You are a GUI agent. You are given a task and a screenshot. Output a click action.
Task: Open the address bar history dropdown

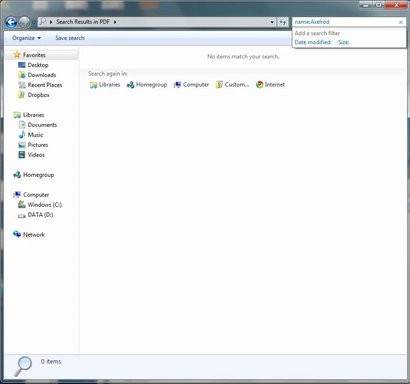pyautogui.click(x=272, y=22)
